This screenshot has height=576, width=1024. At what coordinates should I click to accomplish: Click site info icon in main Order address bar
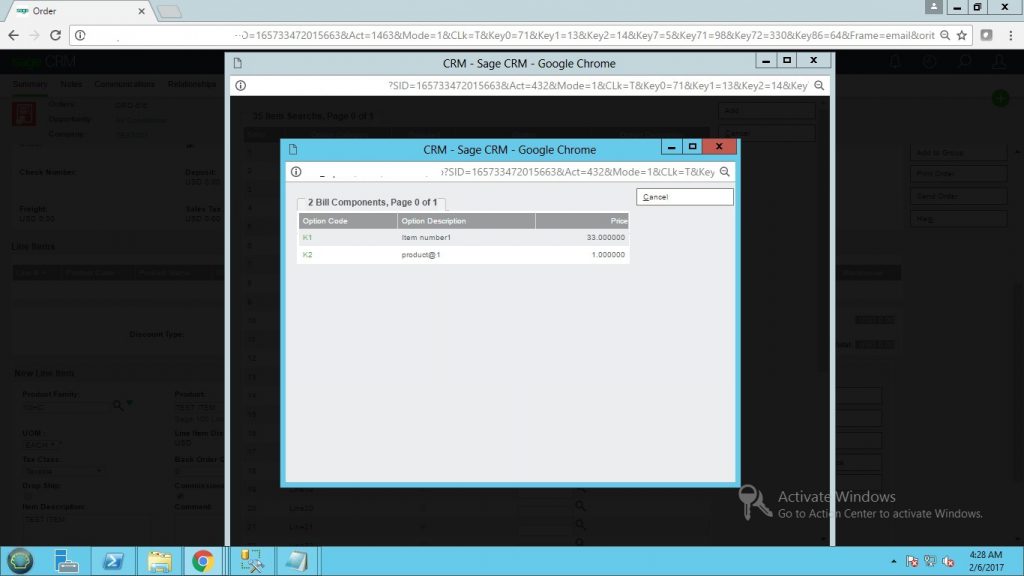pos(80,35)
